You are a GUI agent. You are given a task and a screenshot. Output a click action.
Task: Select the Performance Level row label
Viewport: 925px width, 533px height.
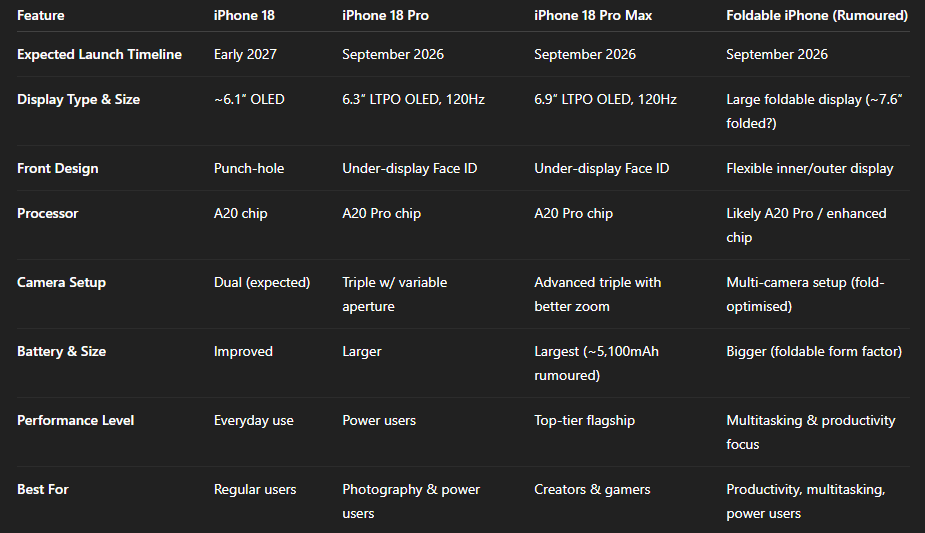[x=71, y=421]
